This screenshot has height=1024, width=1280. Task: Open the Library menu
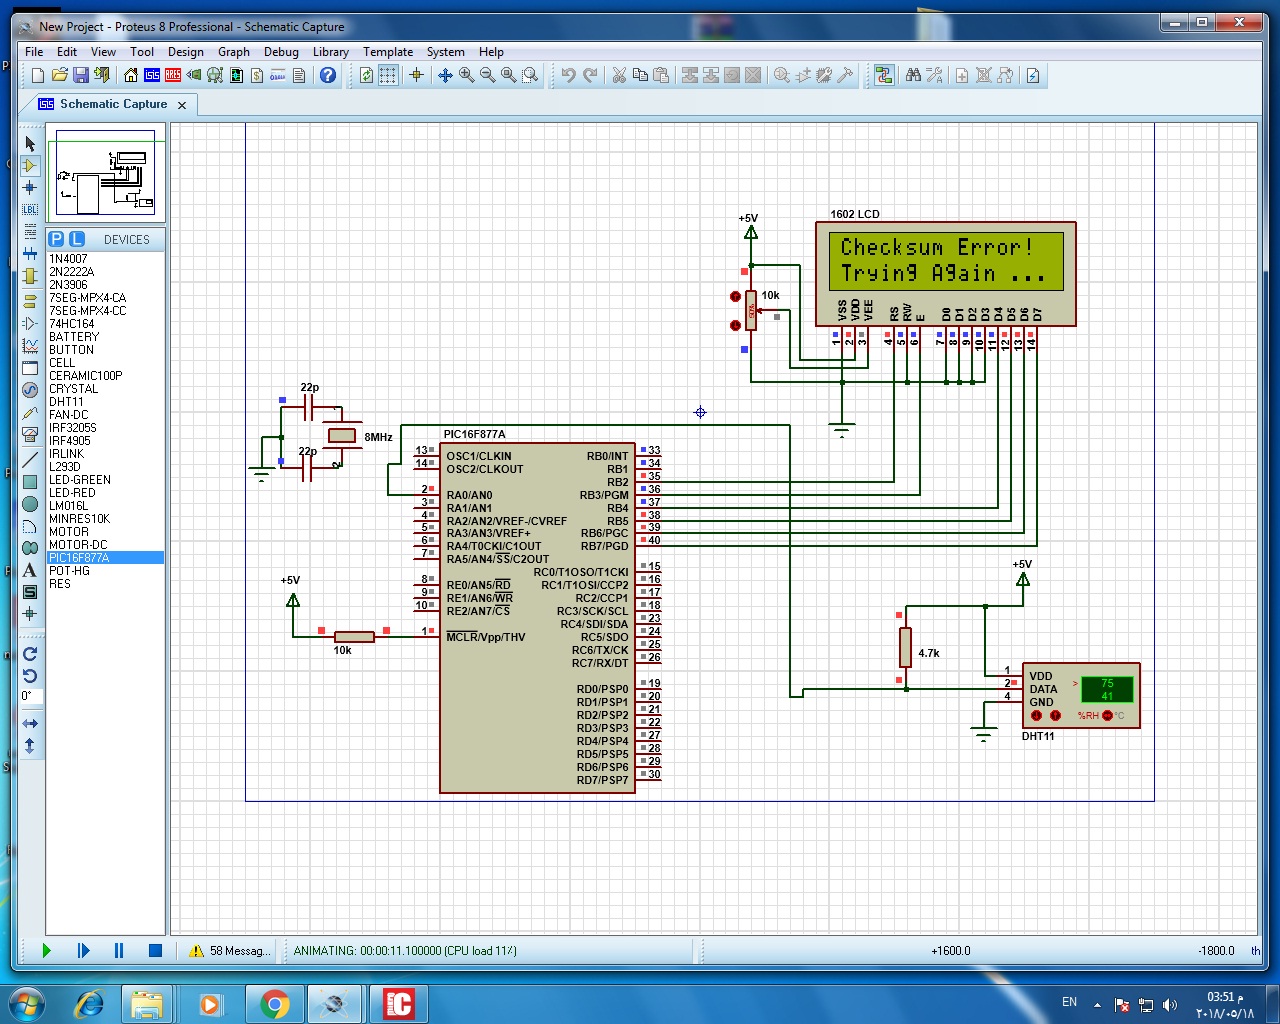coord(331,52)
